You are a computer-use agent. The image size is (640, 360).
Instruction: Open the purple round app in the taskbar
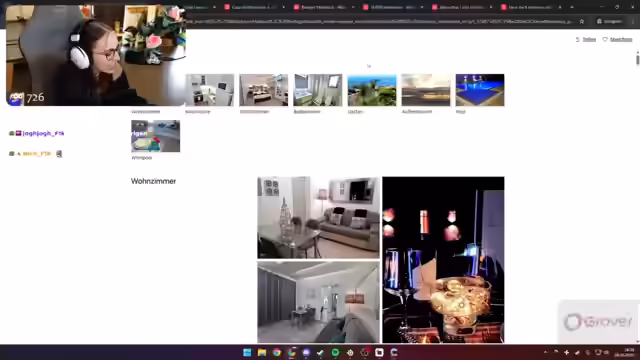tap(306, 353)
